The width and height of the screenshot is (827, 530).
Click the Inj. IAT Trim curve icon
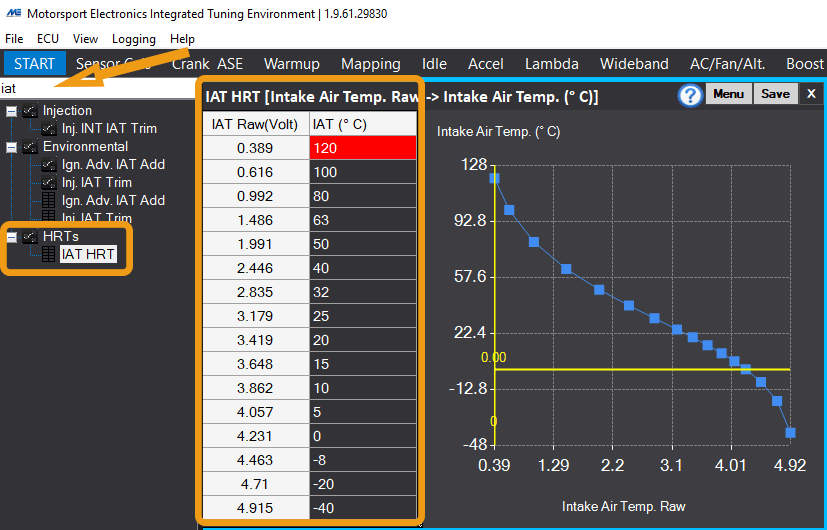(x=49, y=182)
